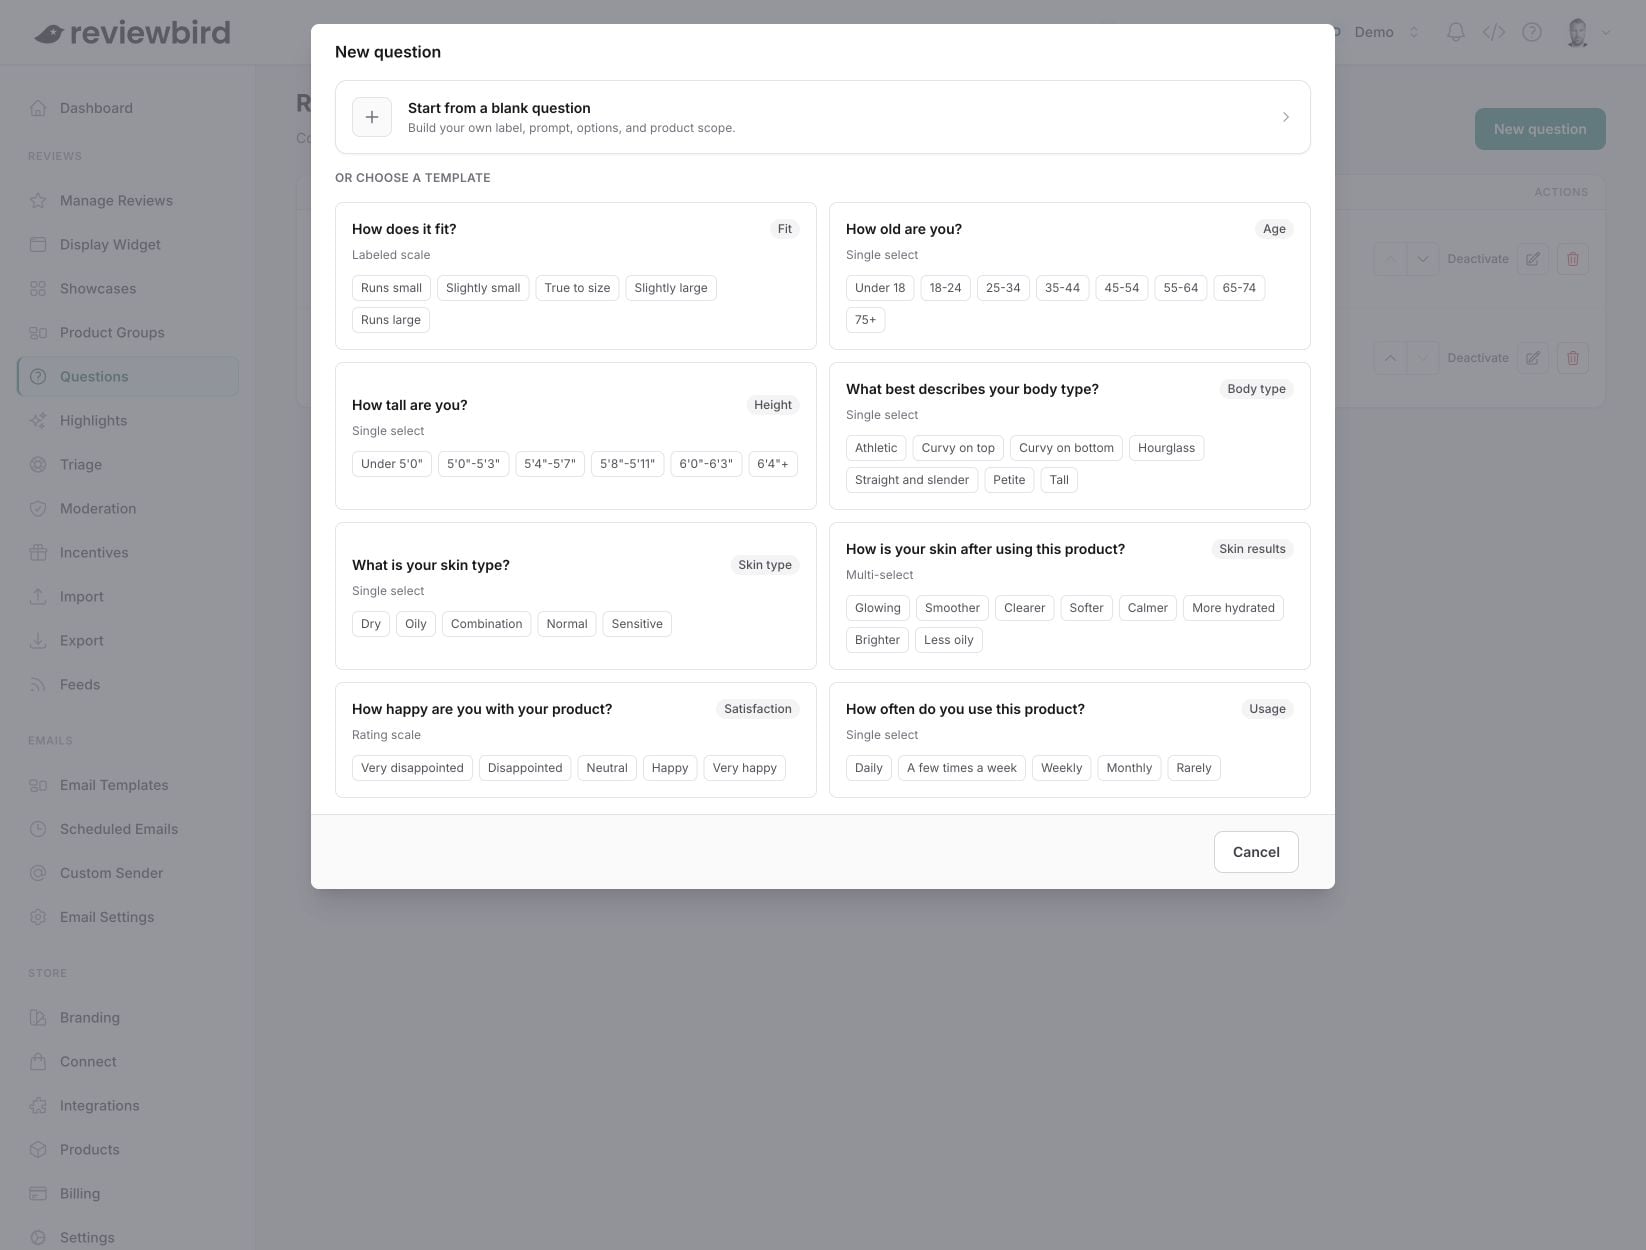This screenshot has height=1250, width=1646.
Task: Go to Email Templates in sidebar
Action: pyautogui.click(x=114, y=785)
